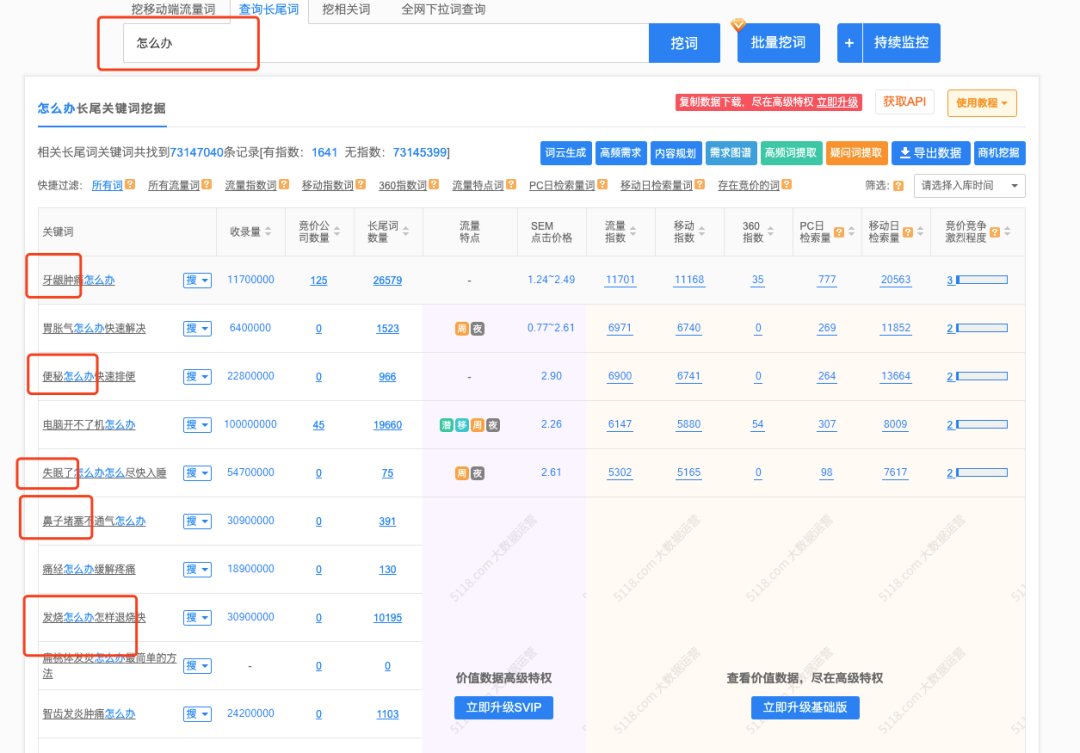This screenshot has width=1080, height=753.
Task: Sort by 竞价公司数量 column arrows
Action: point(337,231)
